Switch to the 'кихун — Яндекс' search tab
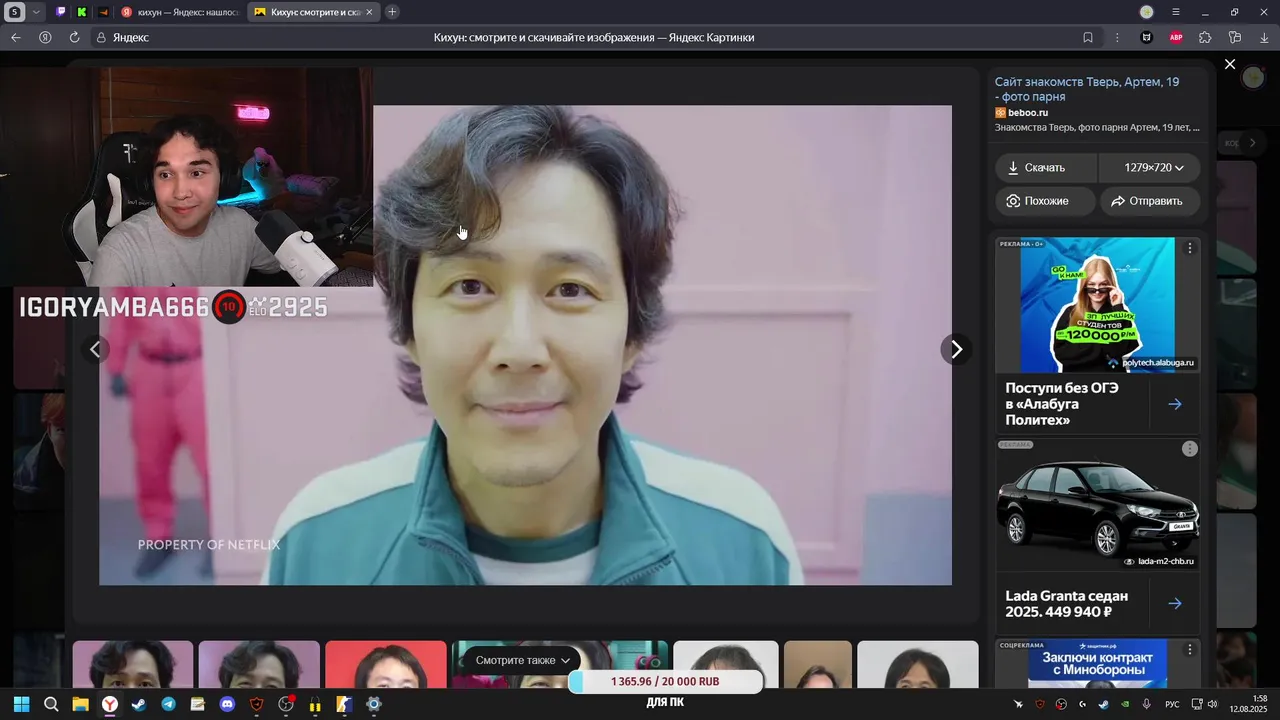Image resolution: width=1280 pixels, height=720 pixels. coord(180,12)
